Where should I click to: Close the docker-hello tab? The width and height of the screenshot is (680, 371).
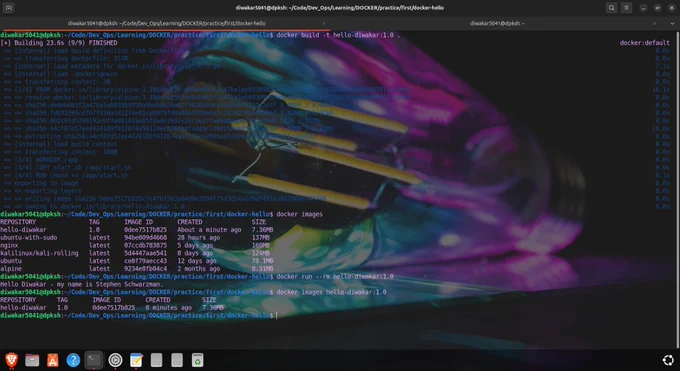click(x=324, y=23)
